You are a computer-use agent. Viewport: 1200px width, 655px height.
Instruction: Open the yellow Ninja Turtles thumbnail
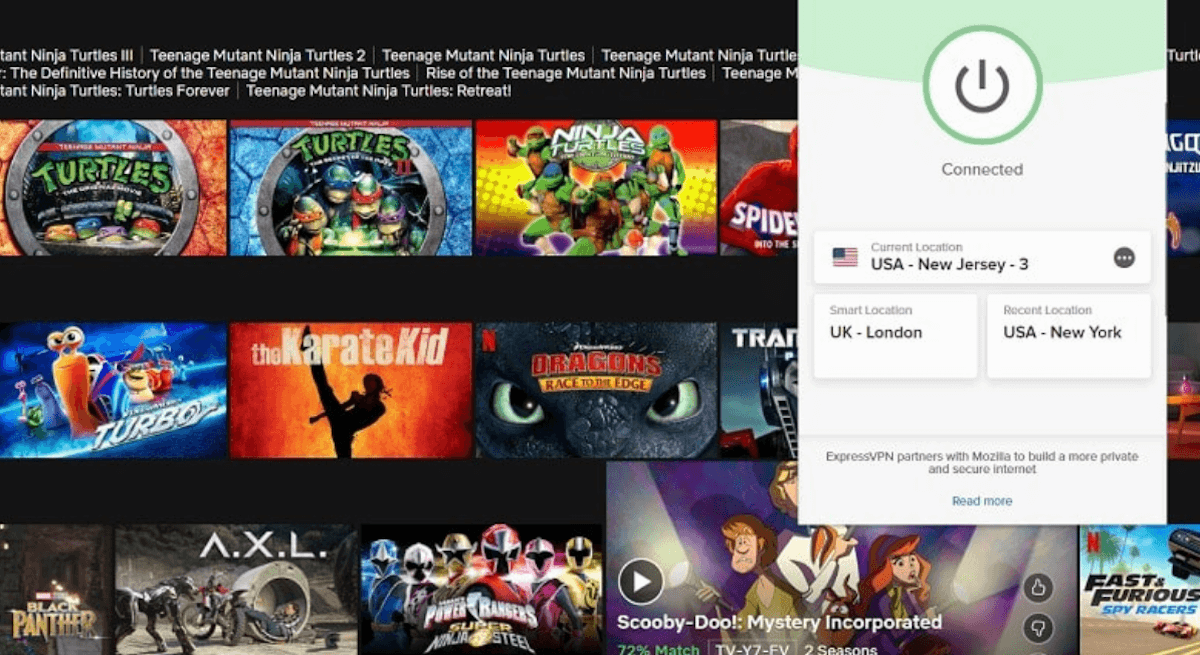point(596,188)
